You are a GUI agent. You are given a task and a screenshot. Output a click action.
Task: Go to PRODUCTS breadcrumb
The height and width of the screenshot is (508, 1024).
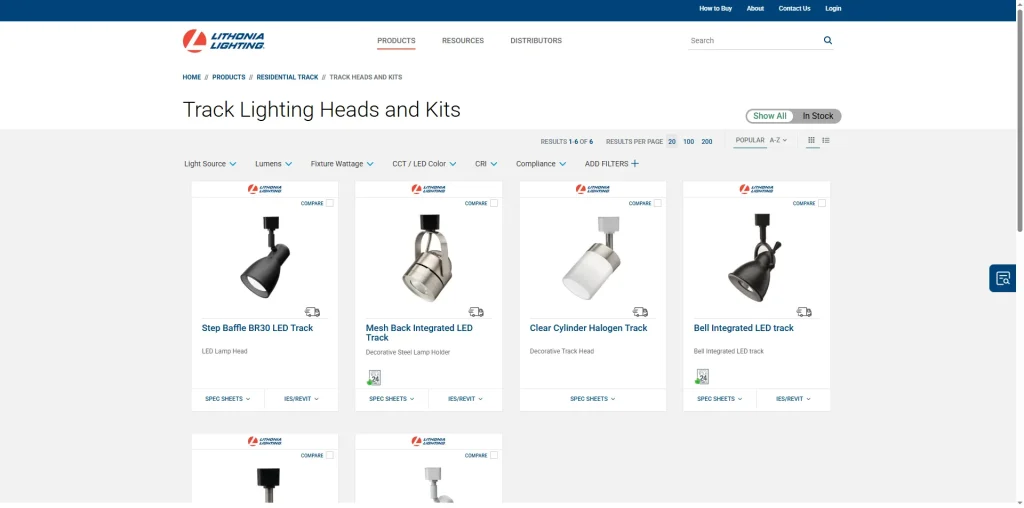point(229,77)
